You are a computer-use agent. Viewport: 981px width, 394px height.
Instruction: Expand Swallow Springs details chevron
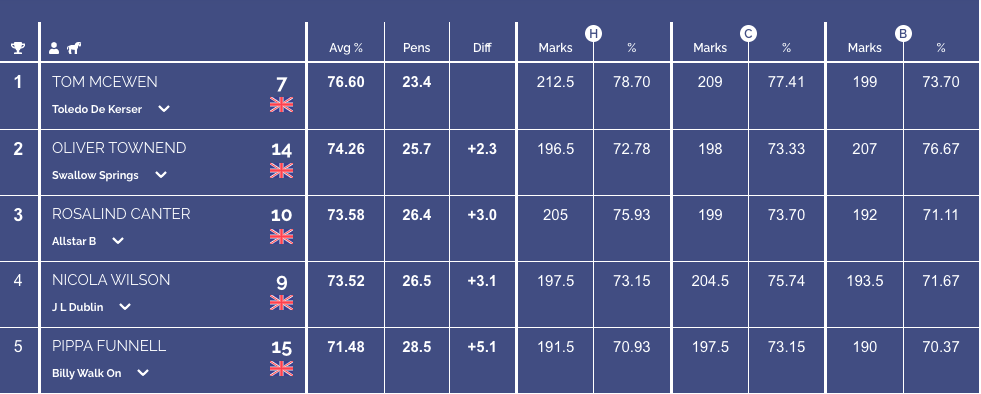161,175
